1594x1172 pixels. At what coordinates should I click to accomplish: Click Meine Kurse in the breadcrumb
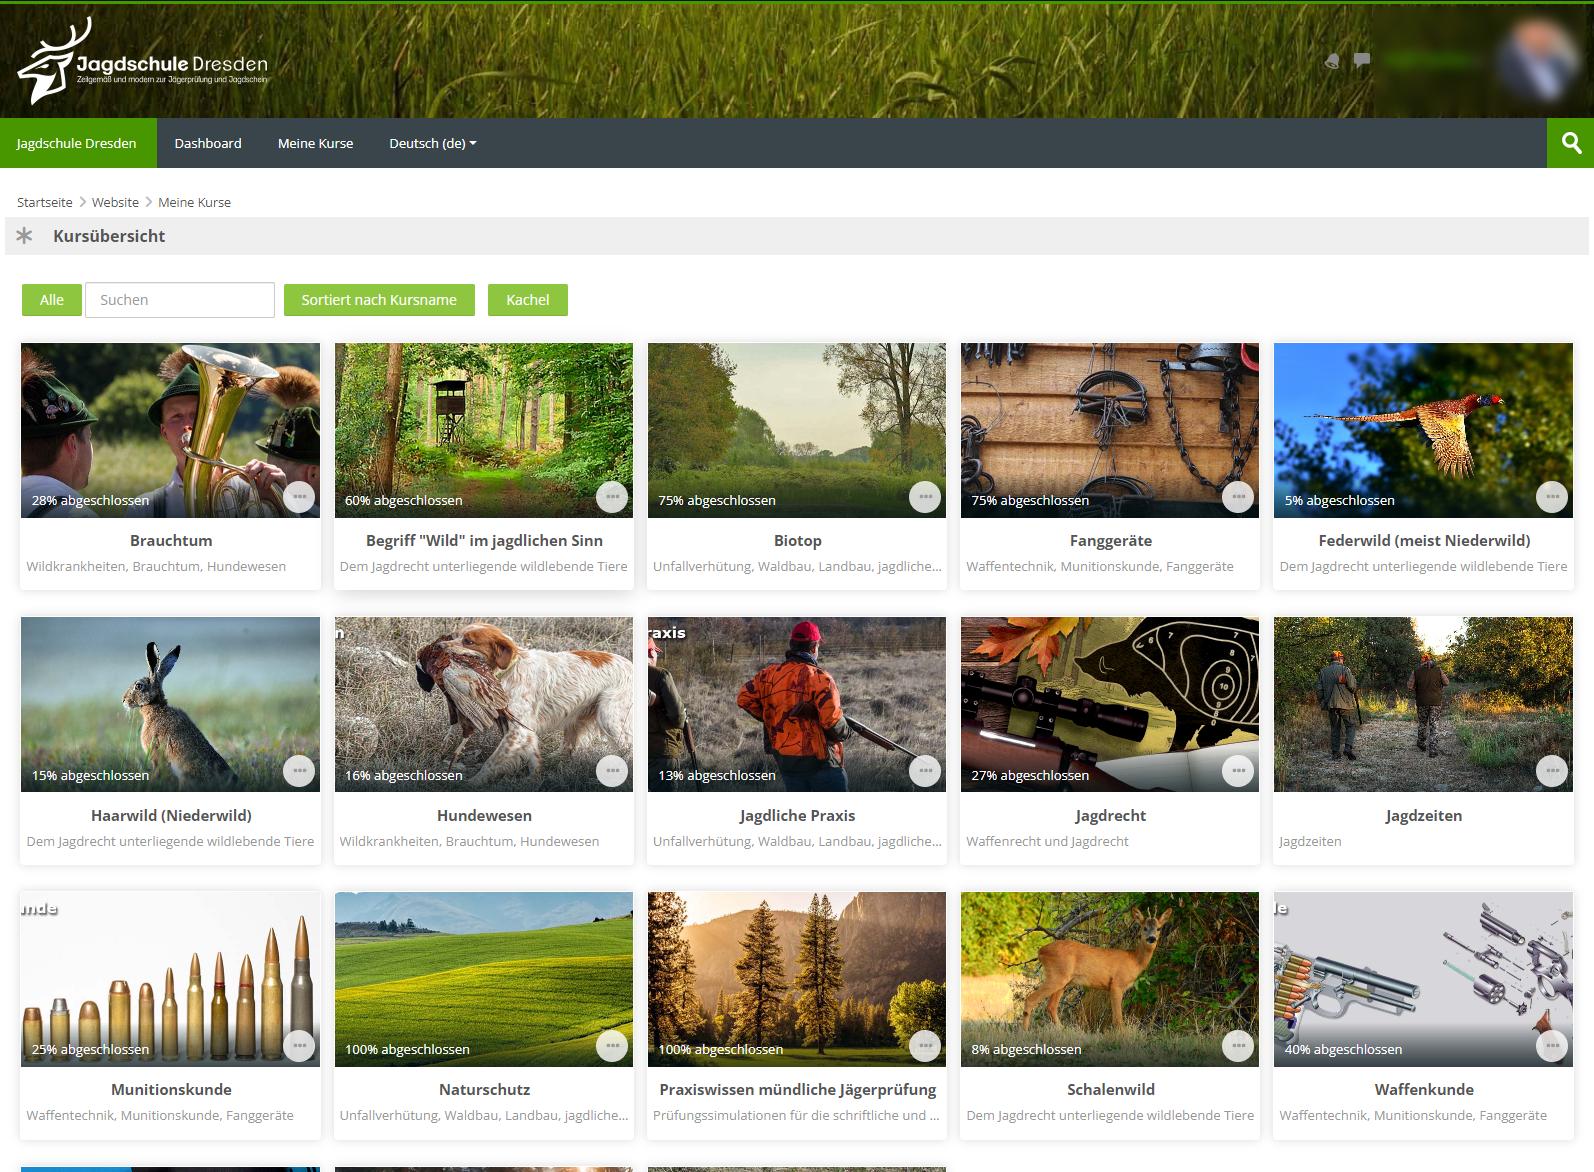click(194, 202)
